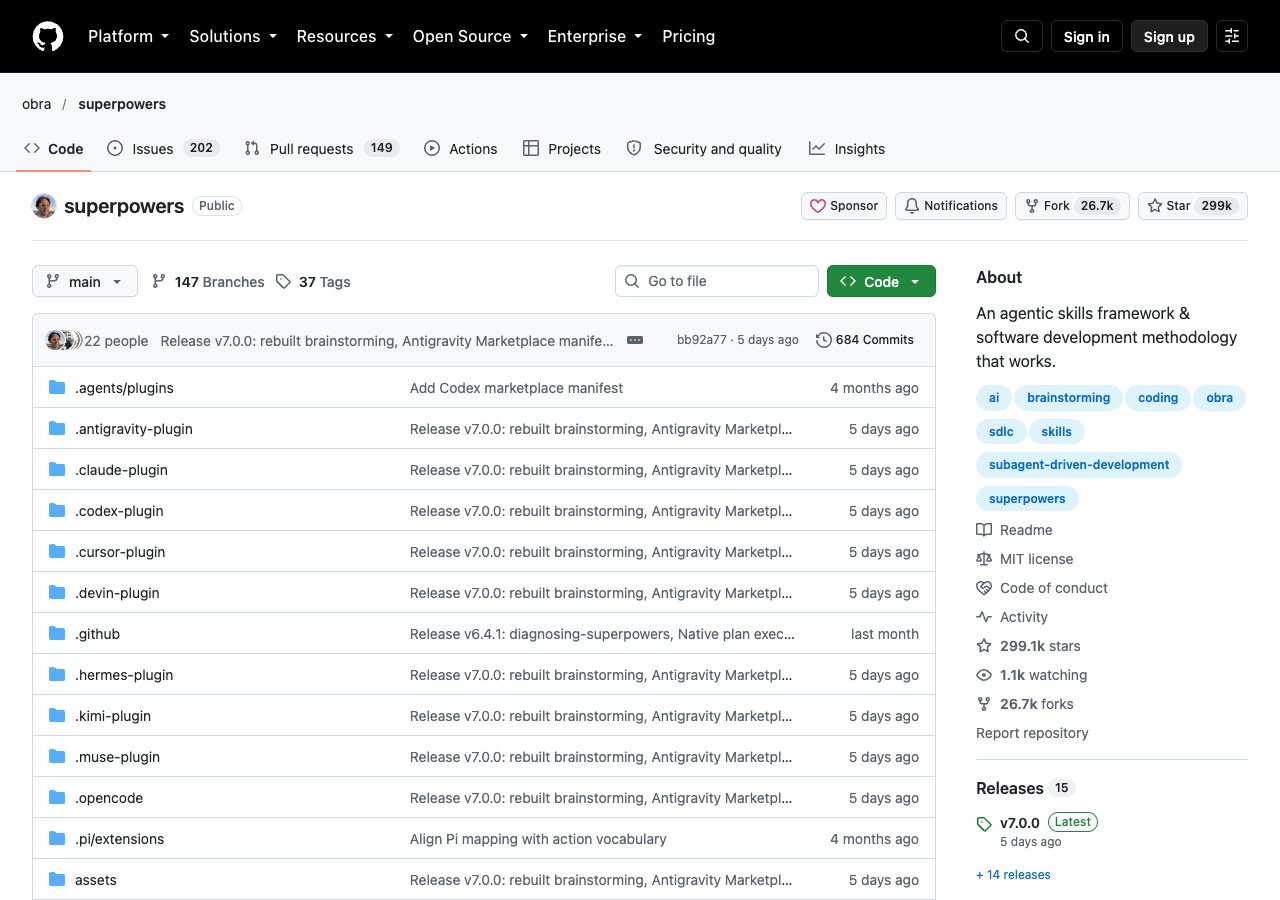Image resolution: width=1280 pixels, height=900 pixels.
Task: Sponsor the repository with the heart button
Action: (844, 206)
